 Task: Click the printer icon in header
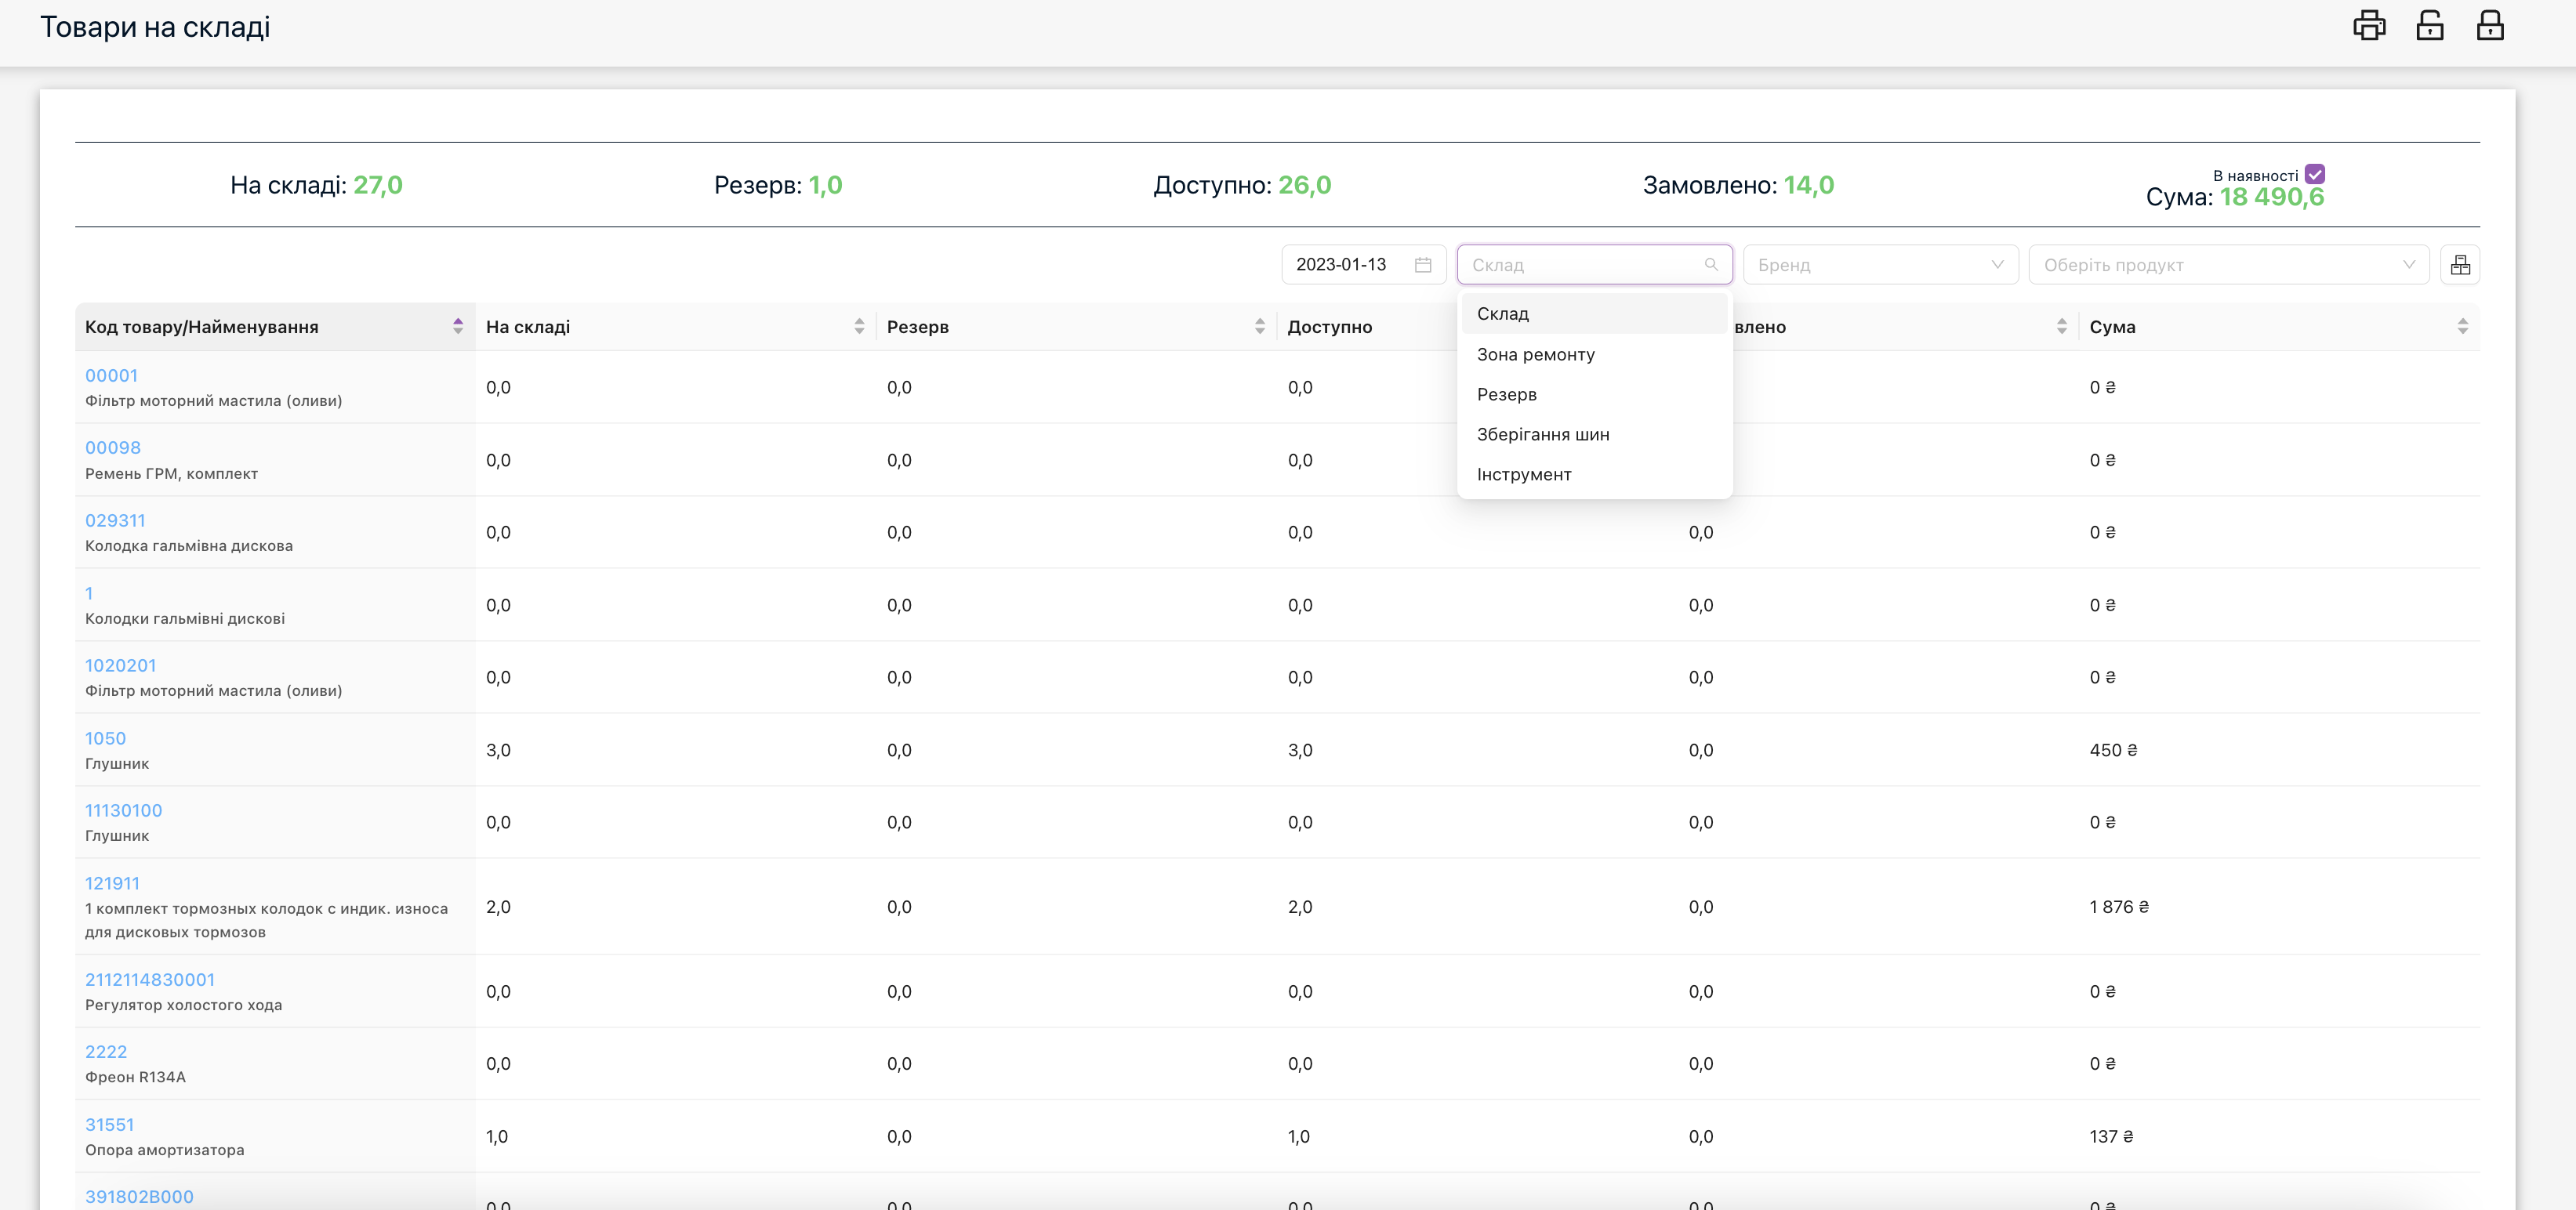[2368, 26]
